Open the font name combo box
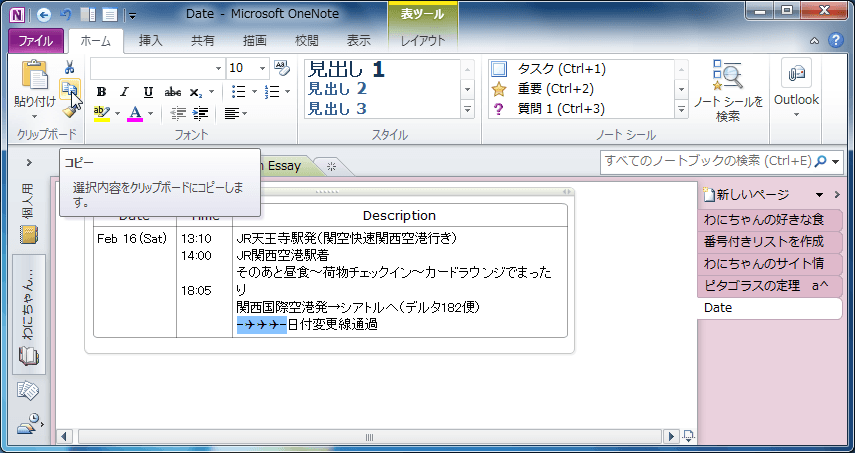This screenshot has height=453, width=855. click(x=158, y=68)
